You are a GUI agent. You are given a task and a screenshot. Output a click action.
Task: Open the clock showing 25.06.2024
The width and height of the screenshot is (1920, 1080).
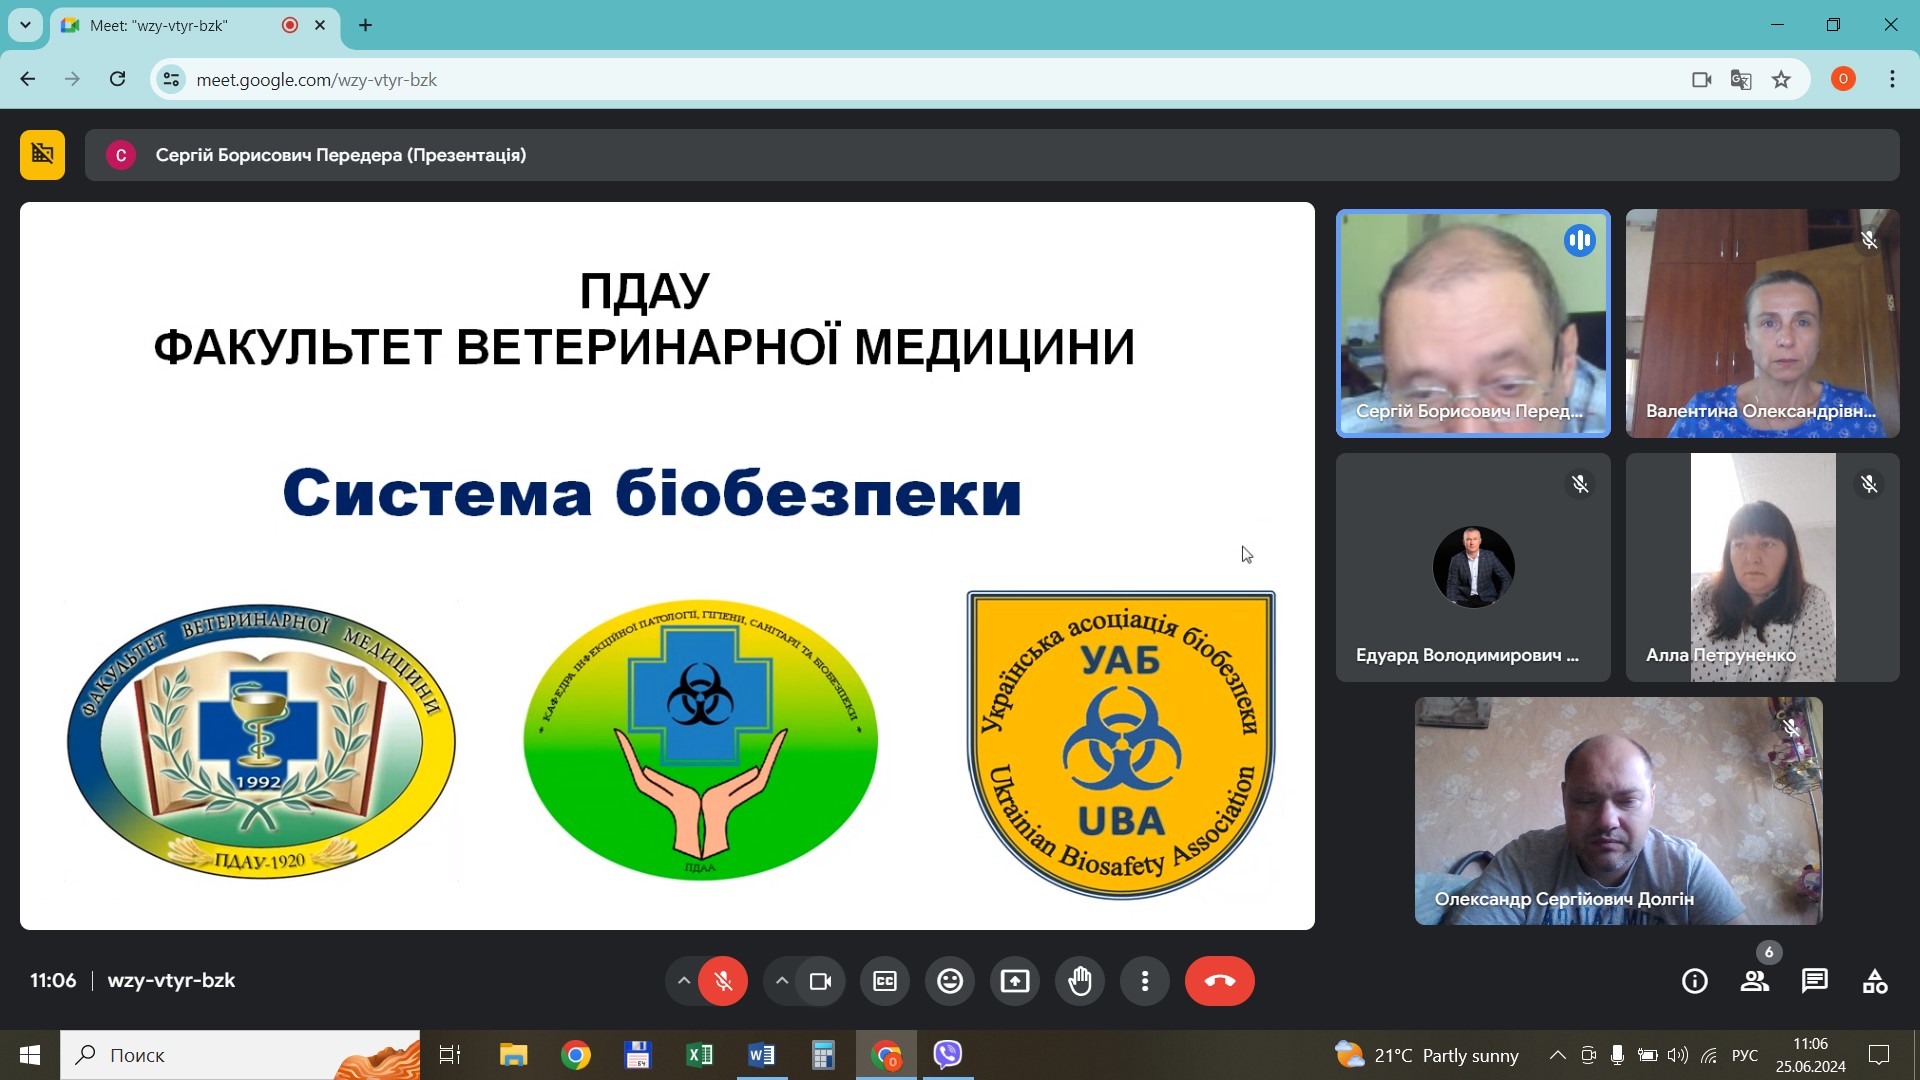pyautogui.click(x=1811, y=1055)
